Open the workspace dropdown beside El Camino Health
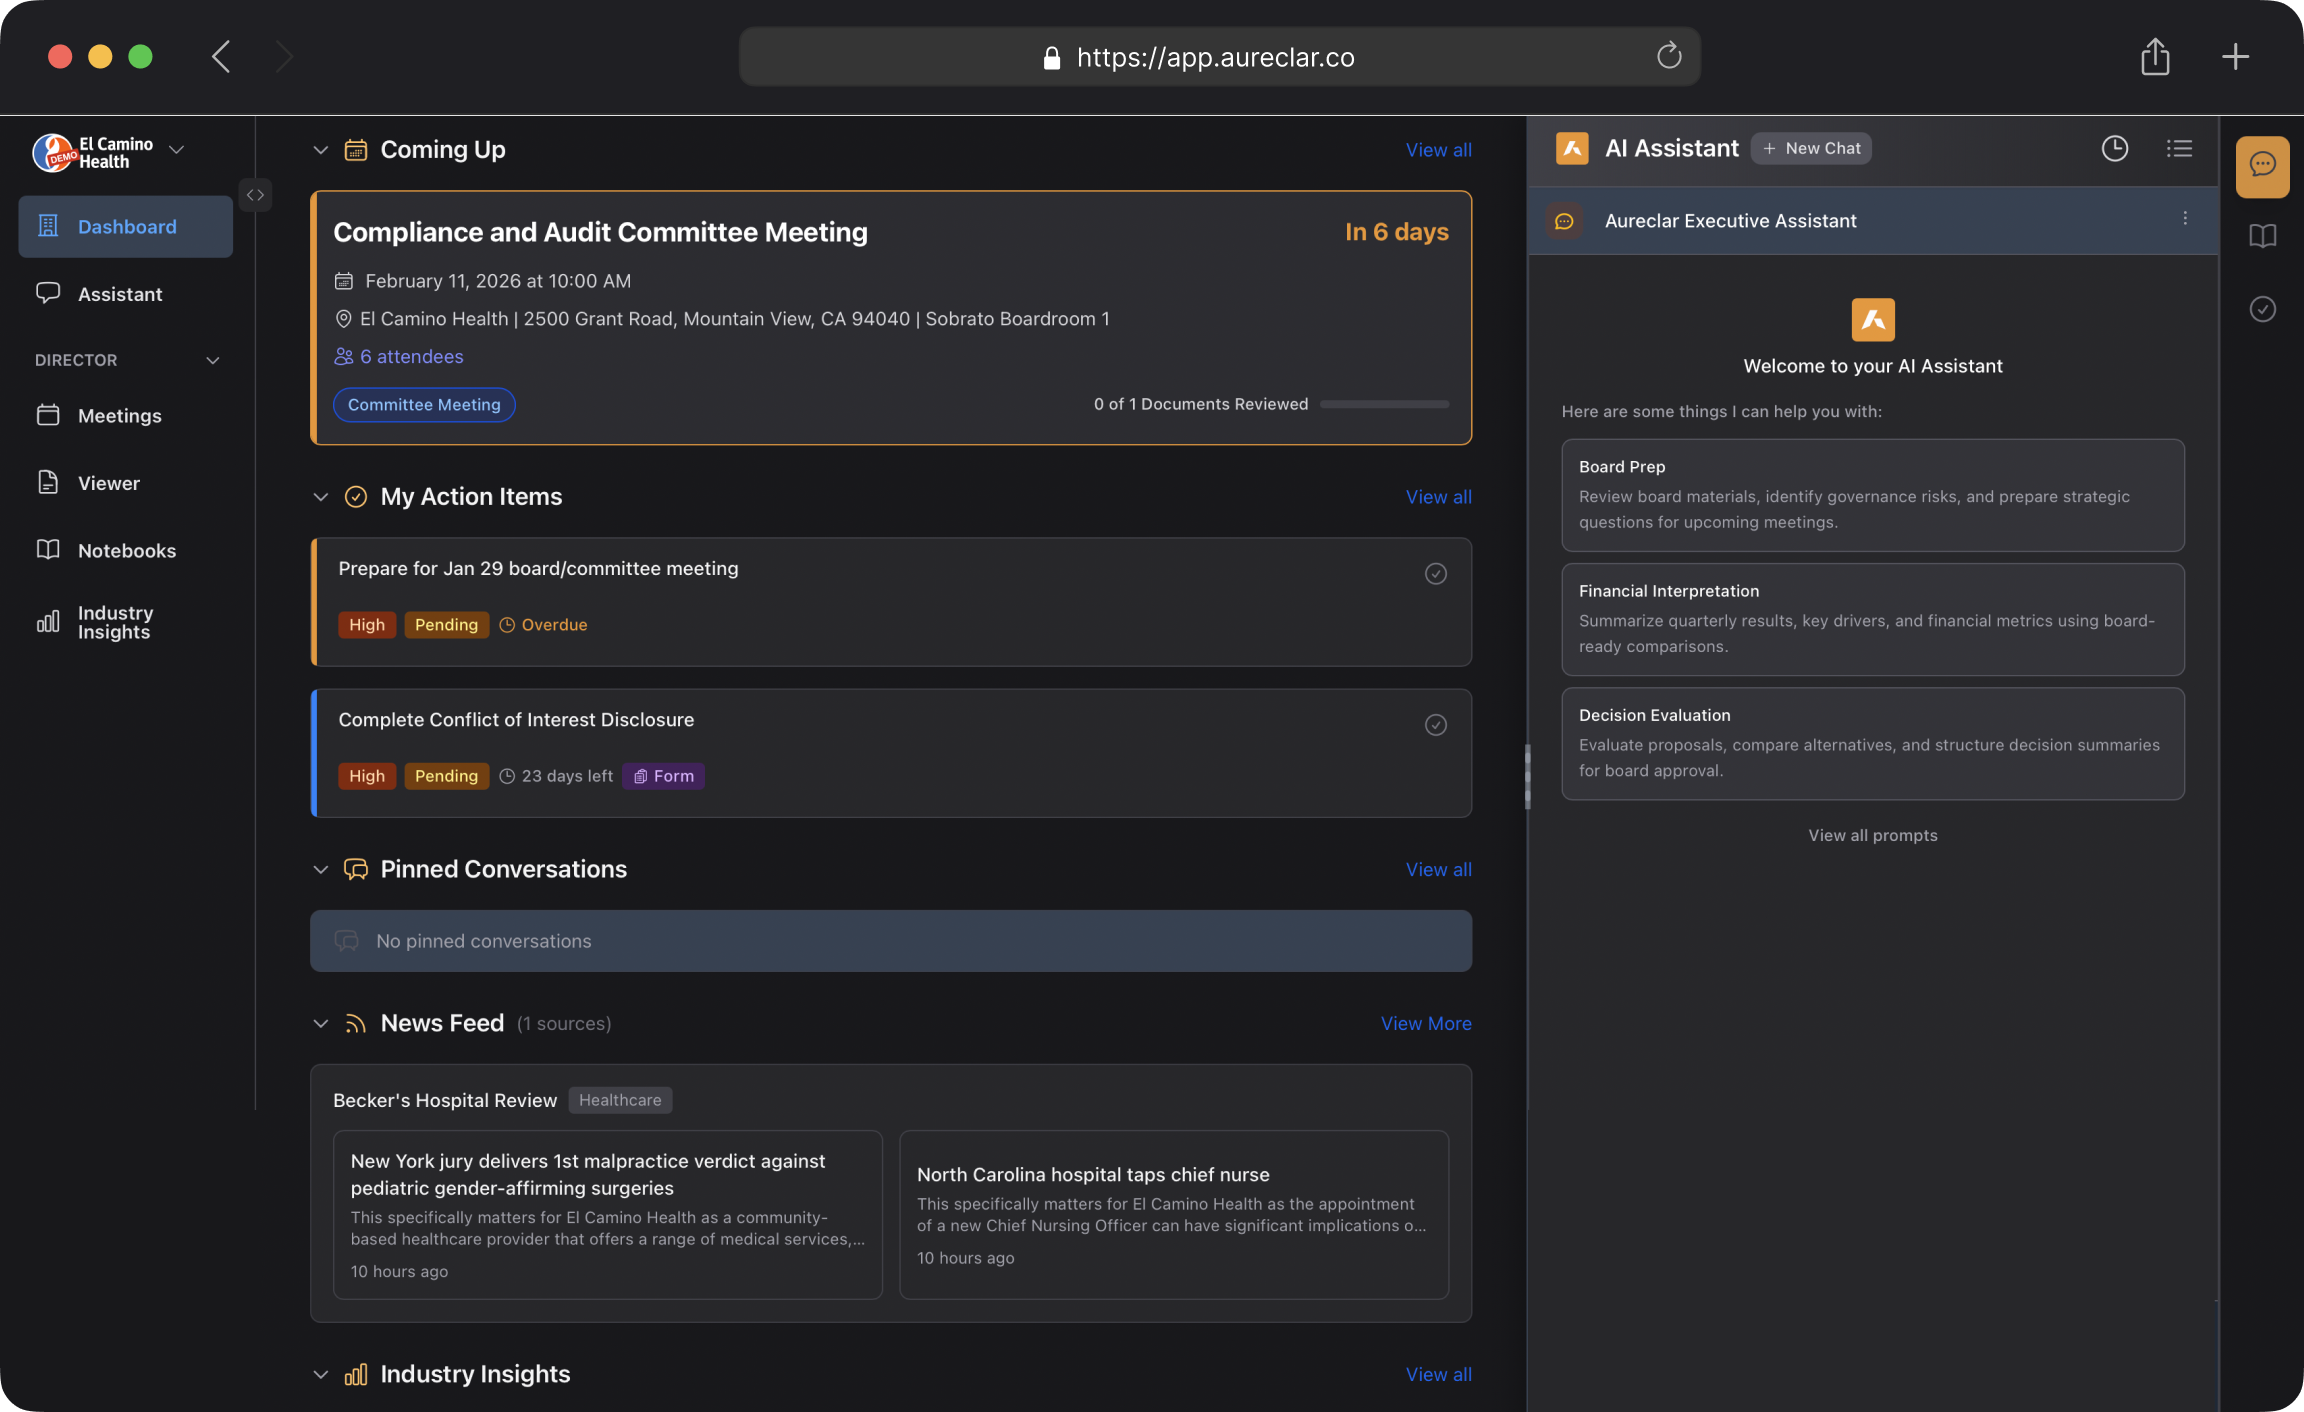Screen dimensions: 2304x1412 tap(177, 149)
